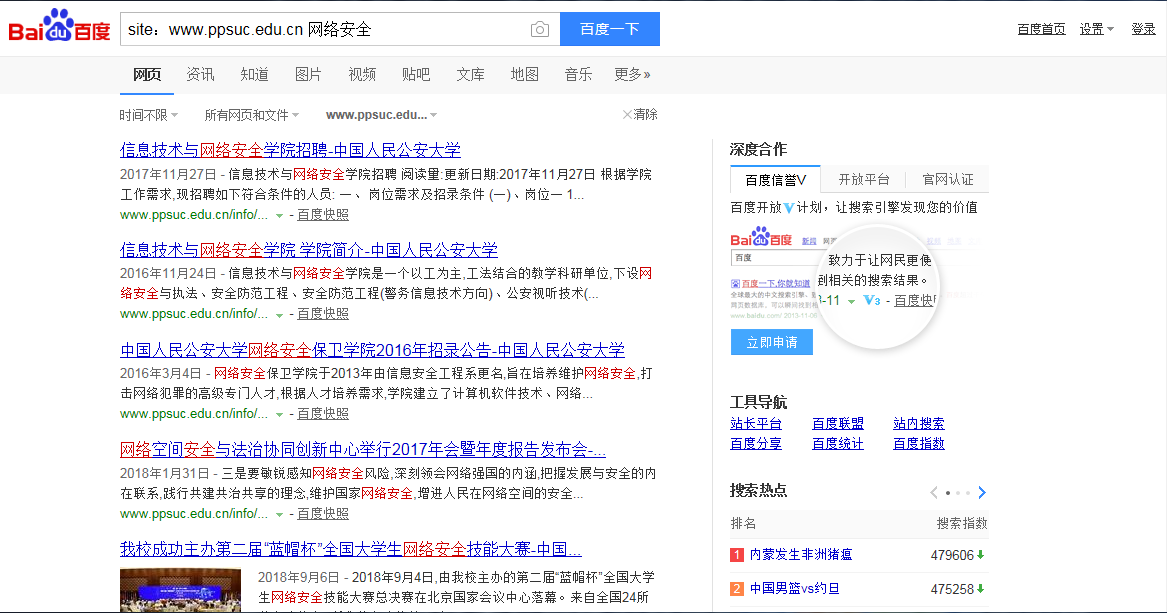Open the 站内搜索 link
The width and height of the screenshot is (1167, 613).
tap(919, 423)
